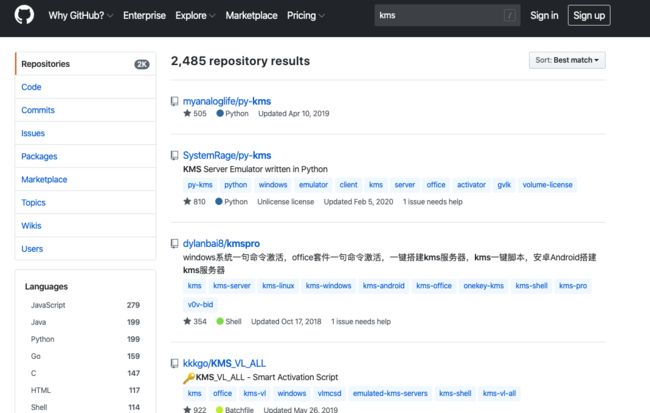Screen dimensions: 650x413
Task: Click '2,485 repository results' heading
Action: pyautogui.click(x=240, y=61)
